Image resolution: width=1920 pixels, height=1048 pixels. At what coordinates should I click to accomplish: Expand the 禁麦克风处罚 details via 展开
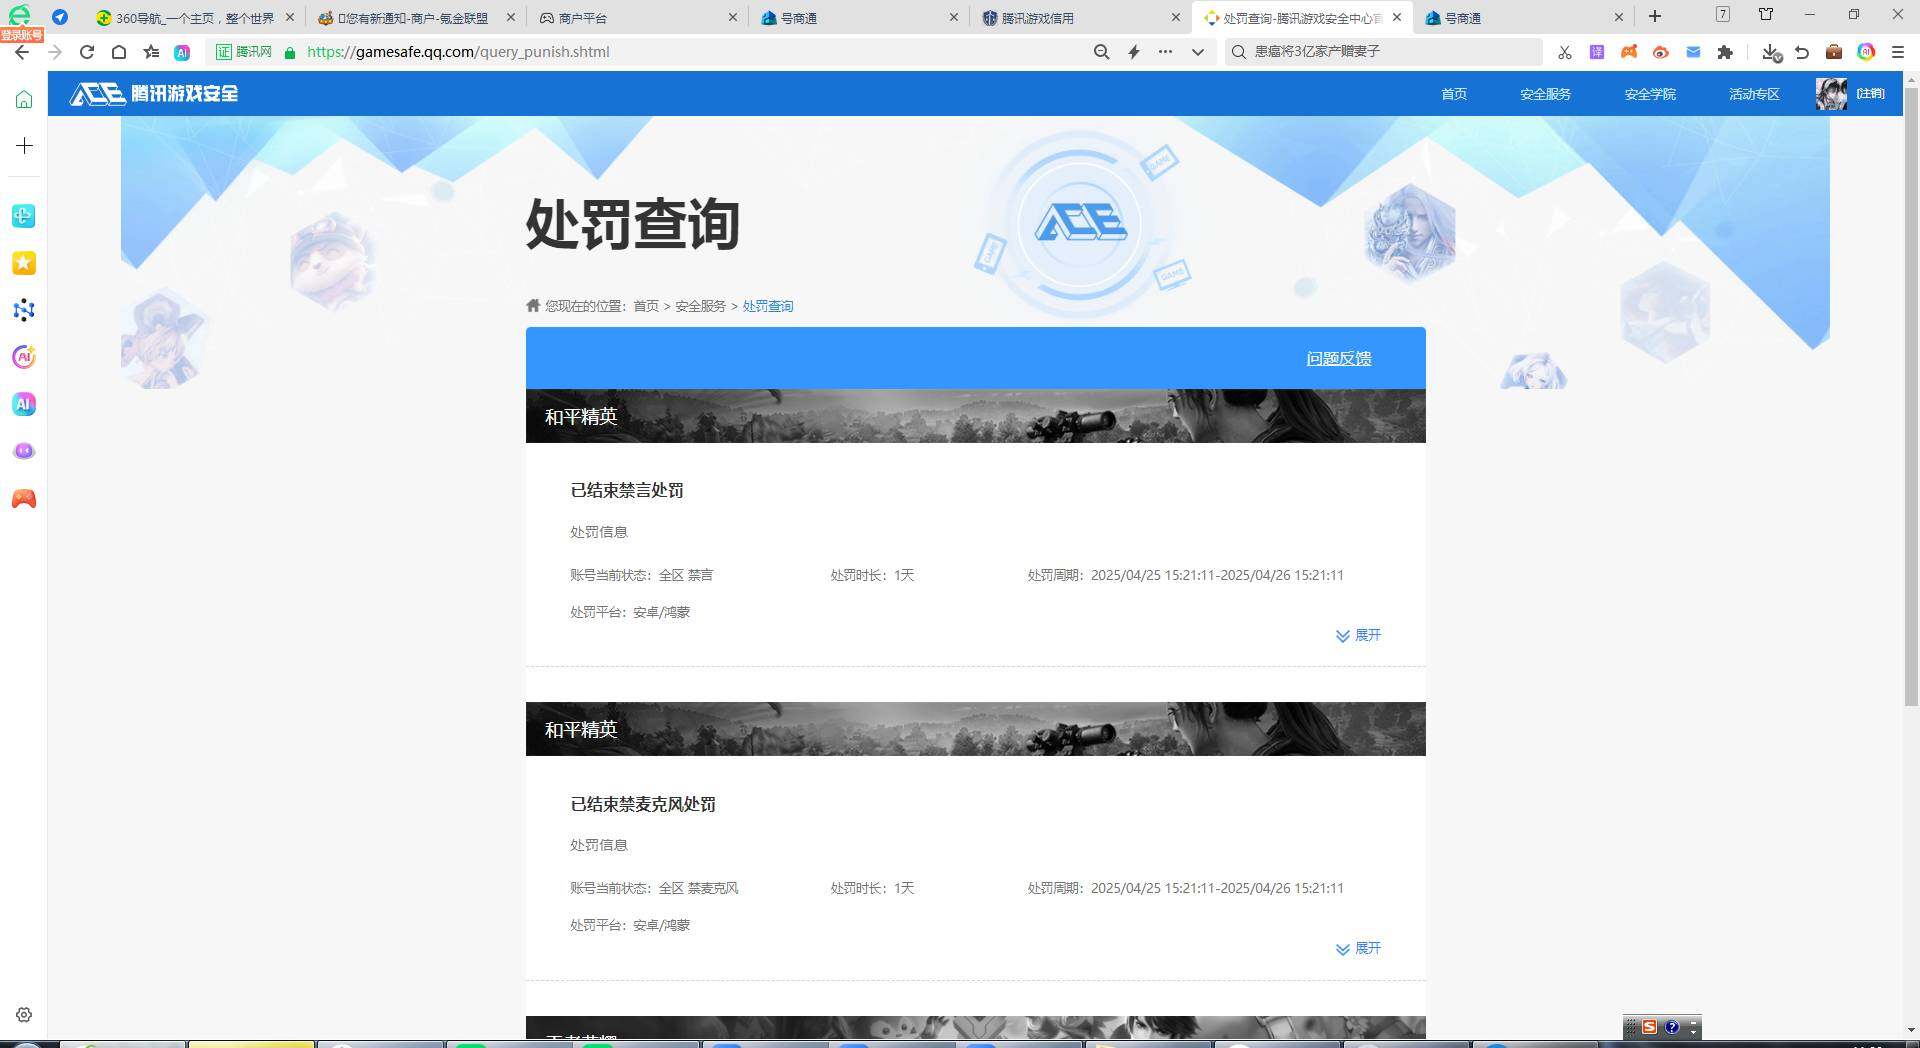coord(1358,948)
